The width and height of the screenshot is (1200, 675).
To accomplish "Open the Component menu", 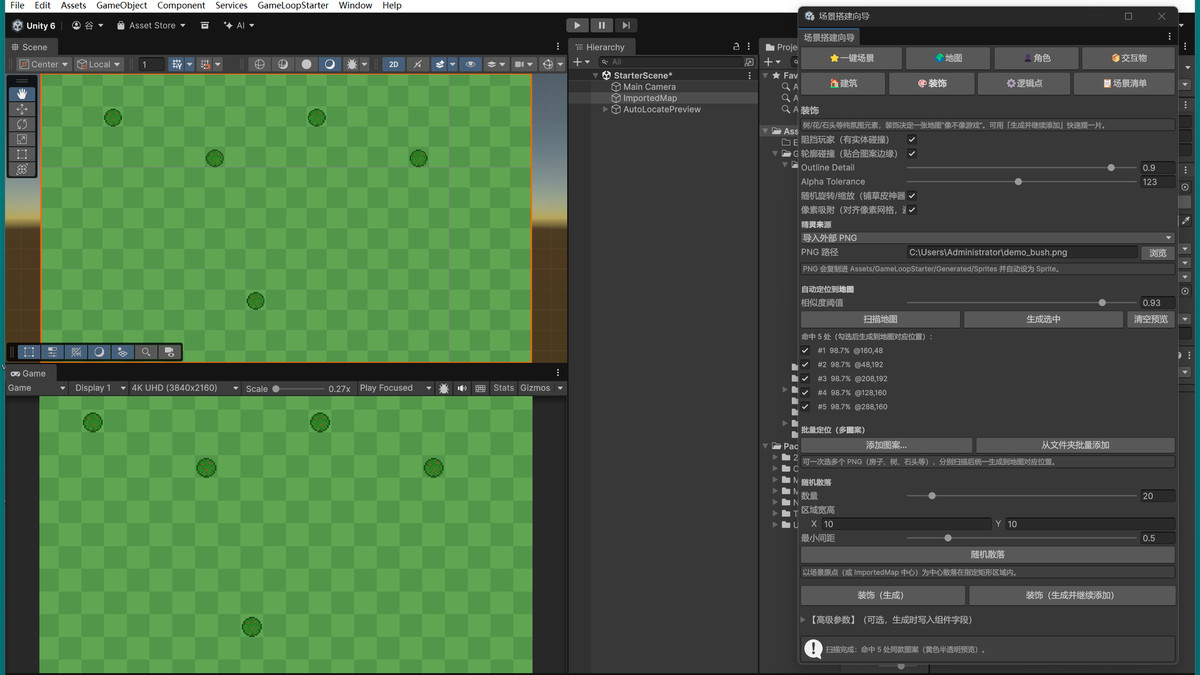I will [181, 6].
